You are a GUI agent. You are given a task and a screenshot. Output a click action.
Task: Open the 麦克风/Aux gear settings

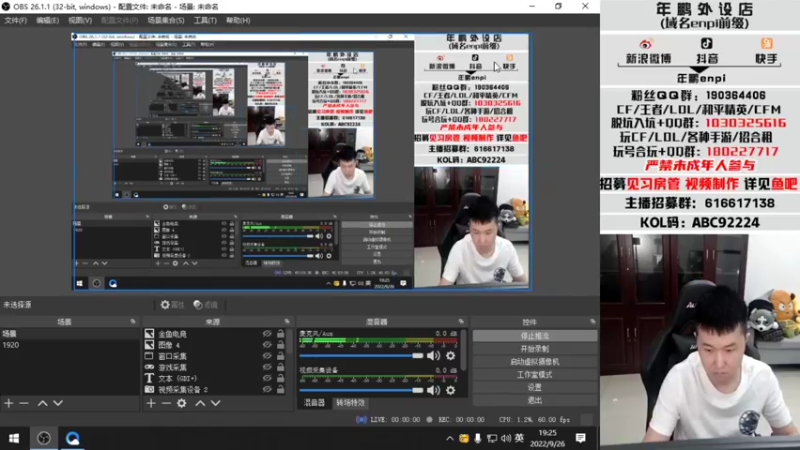pos(451,356)
